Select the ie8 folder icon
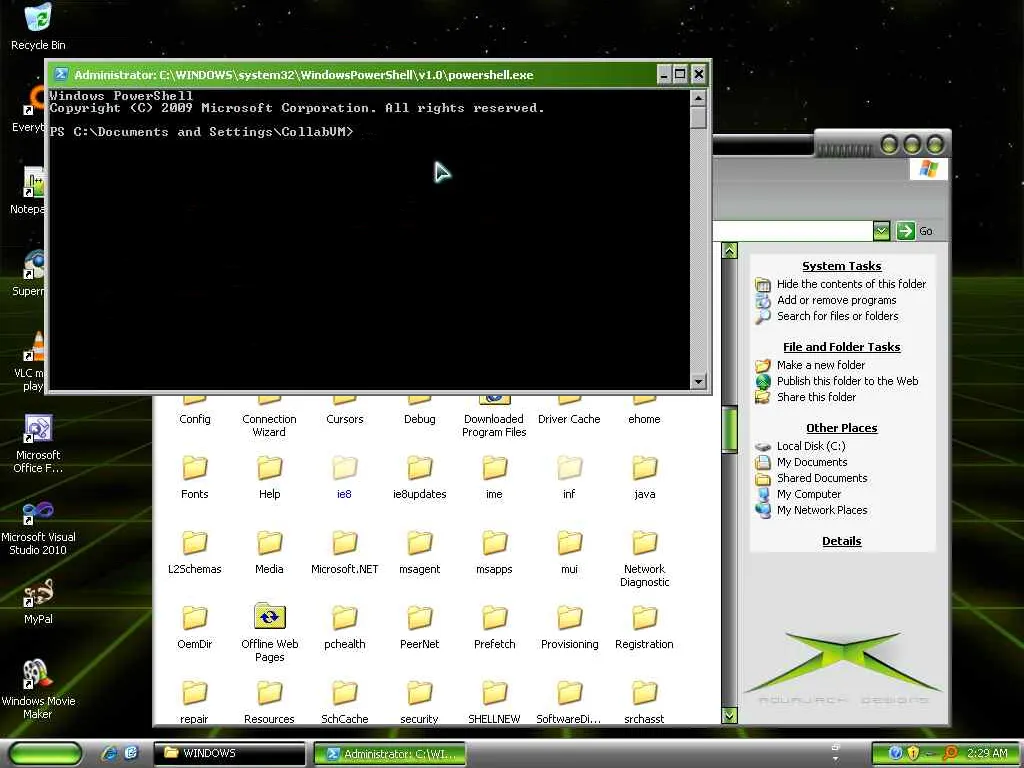 point(344,468)
